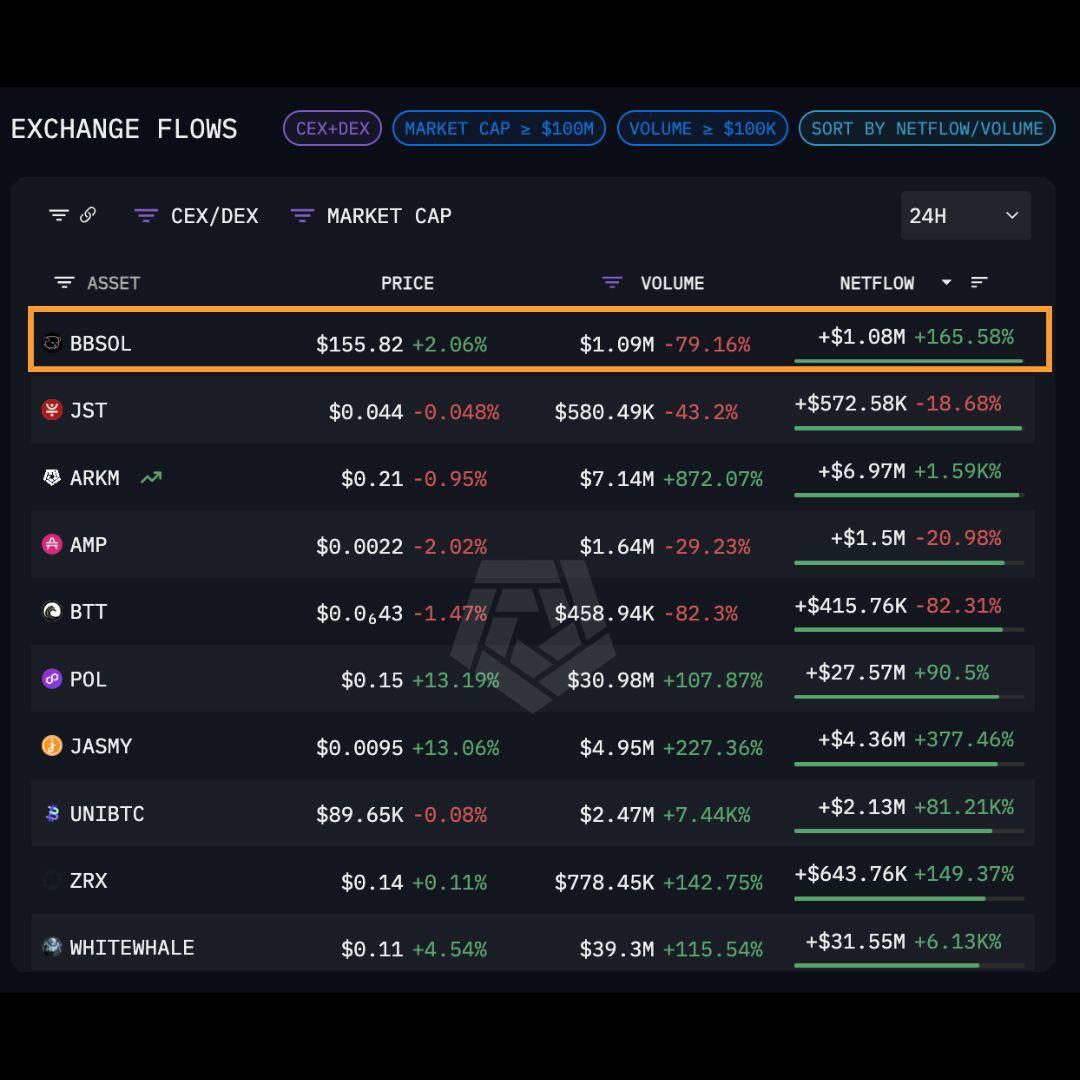Click the POL token logo
Screen dimensions: 1080x1080
(52, 679)
